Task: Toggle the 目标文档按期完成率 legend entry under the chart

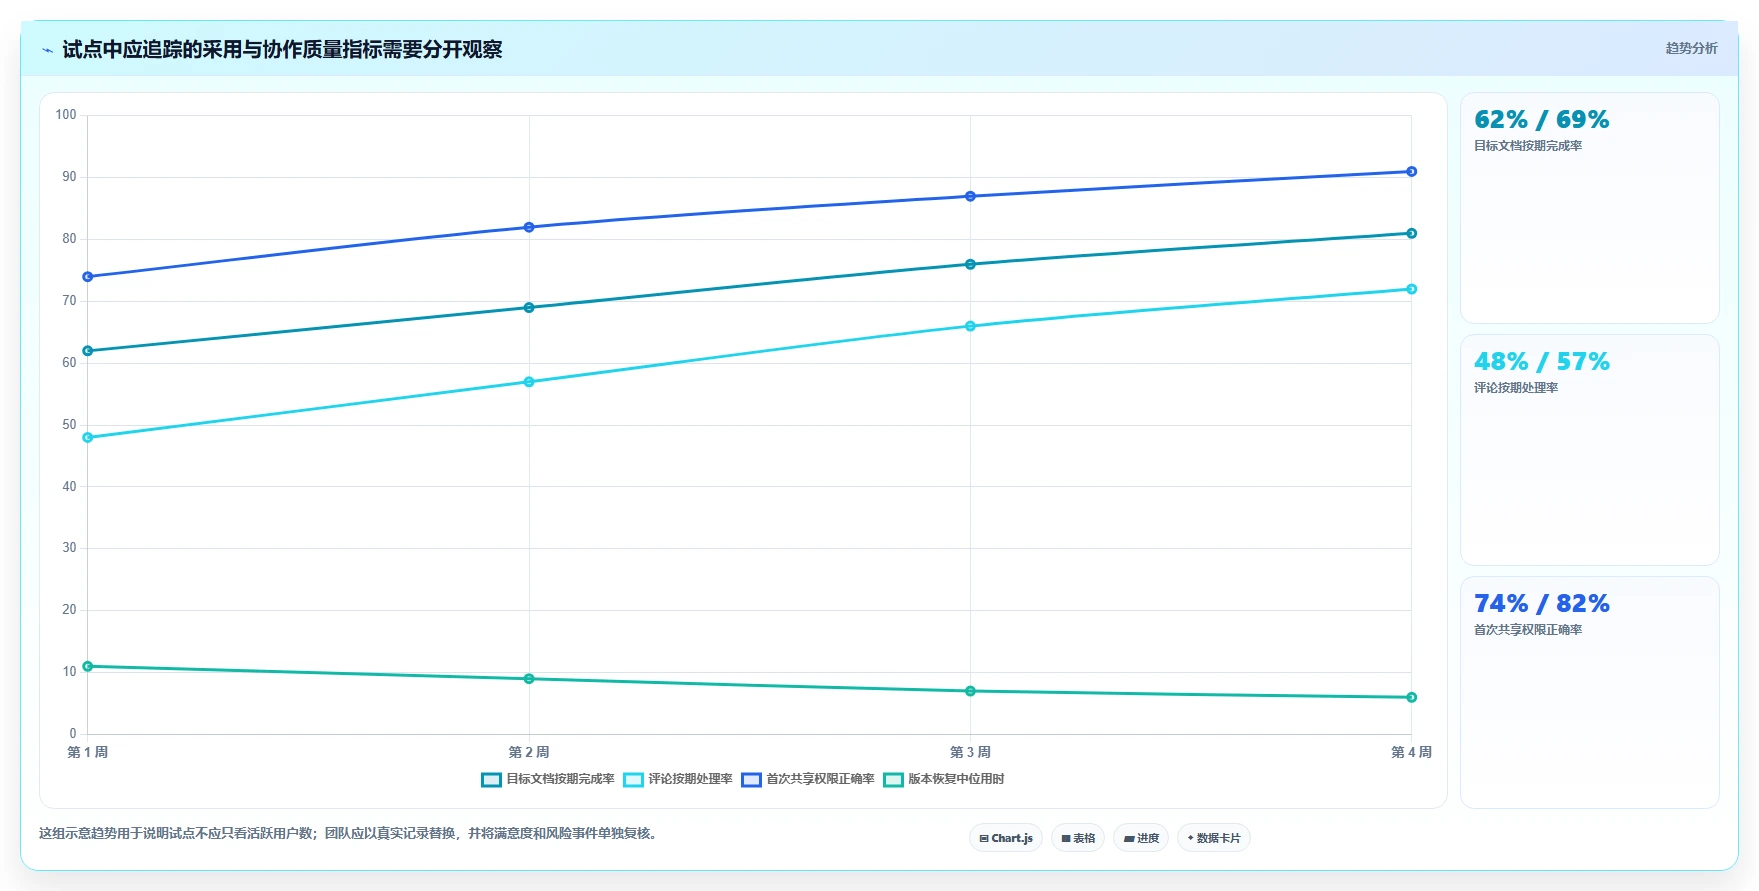Action: [548, 779]
